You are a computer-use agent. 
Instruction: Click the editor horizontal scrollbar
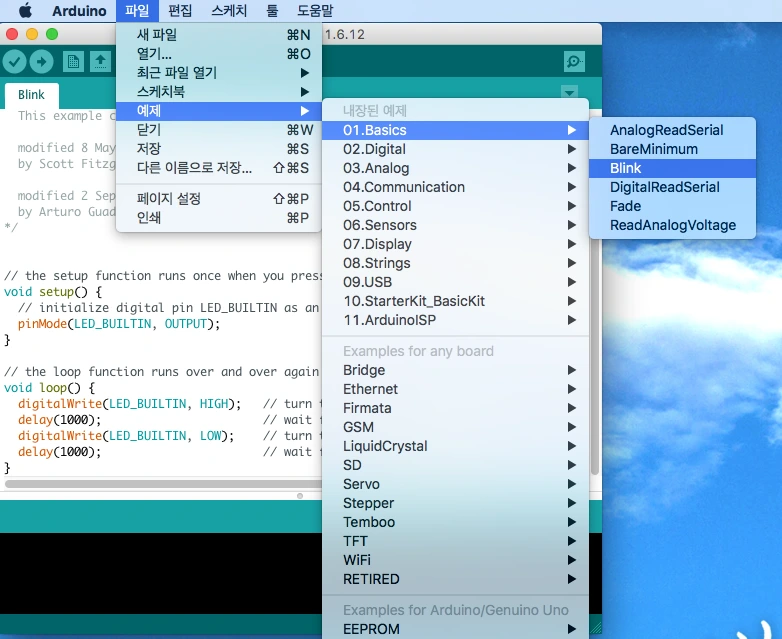(x=163, y=483)
